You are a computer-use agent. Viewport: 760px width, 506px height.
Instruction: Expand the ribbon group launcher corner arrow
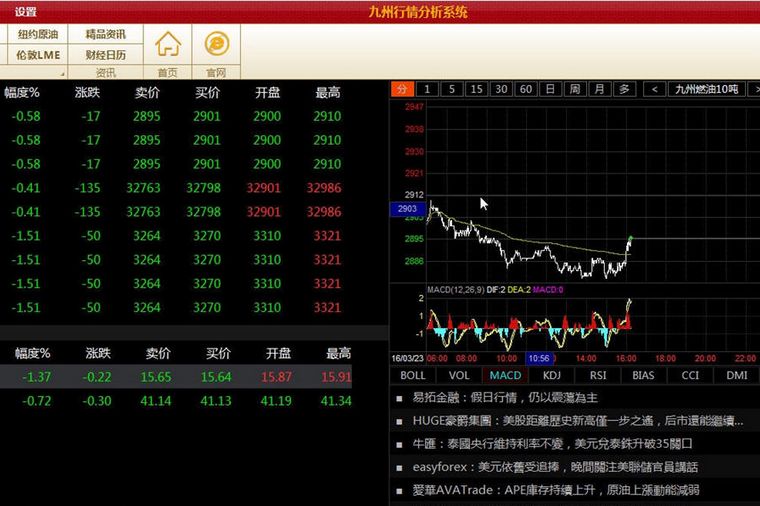point(62,74)
